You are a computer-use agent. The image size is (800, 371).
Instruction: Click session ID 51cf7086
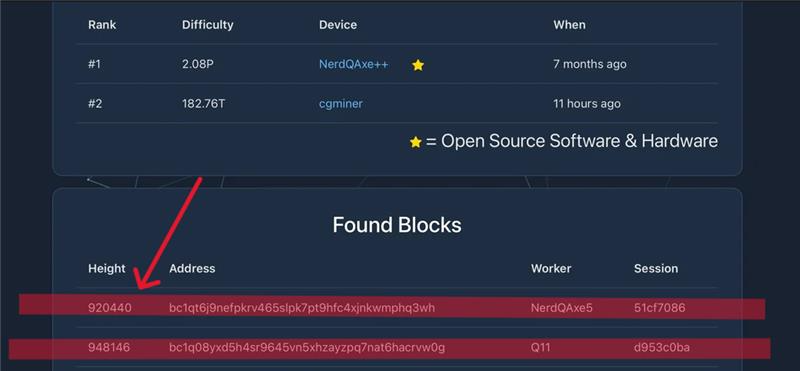[x=660, y=308]
